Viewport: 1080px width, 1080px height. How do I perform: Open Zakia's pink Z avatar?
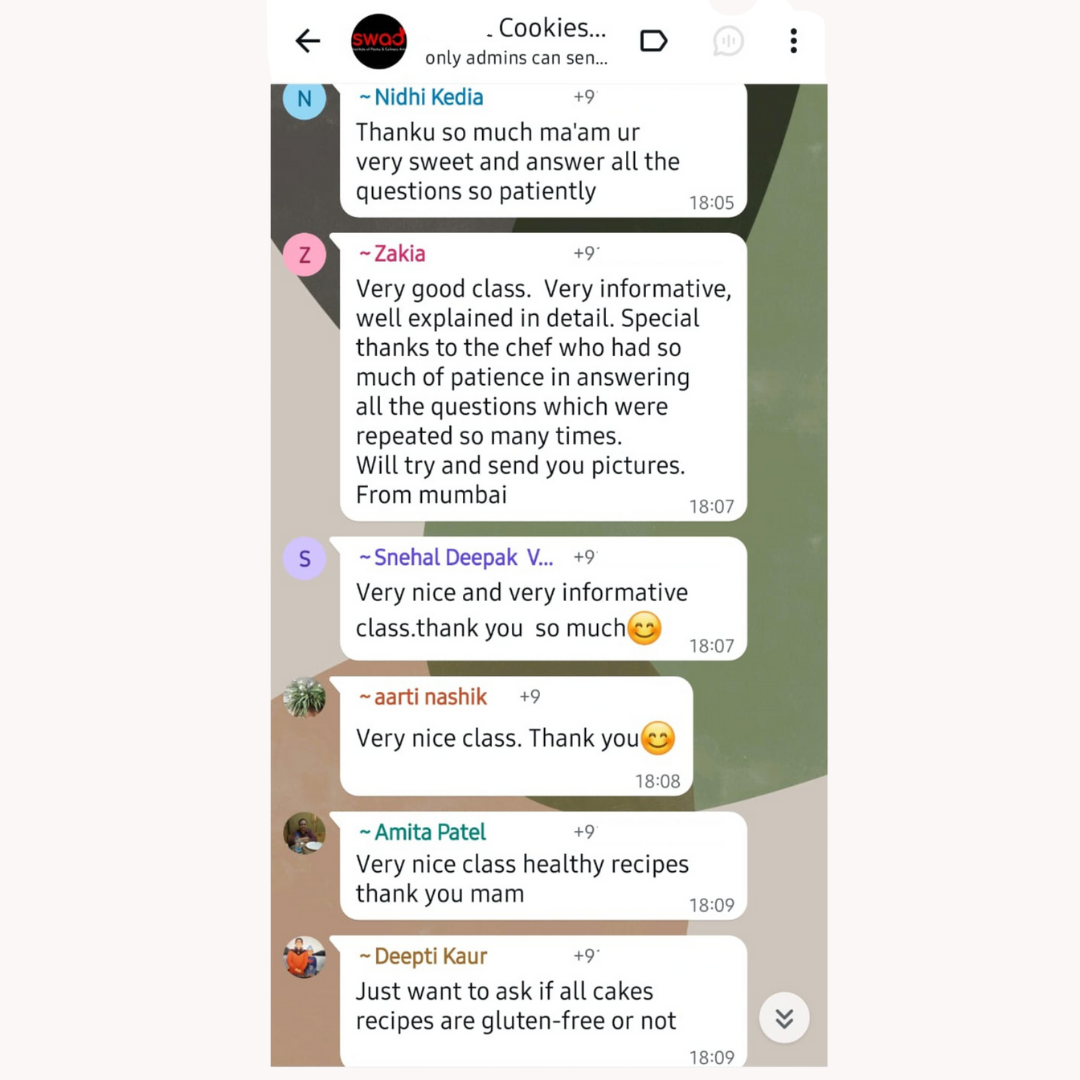click(304, 255)
